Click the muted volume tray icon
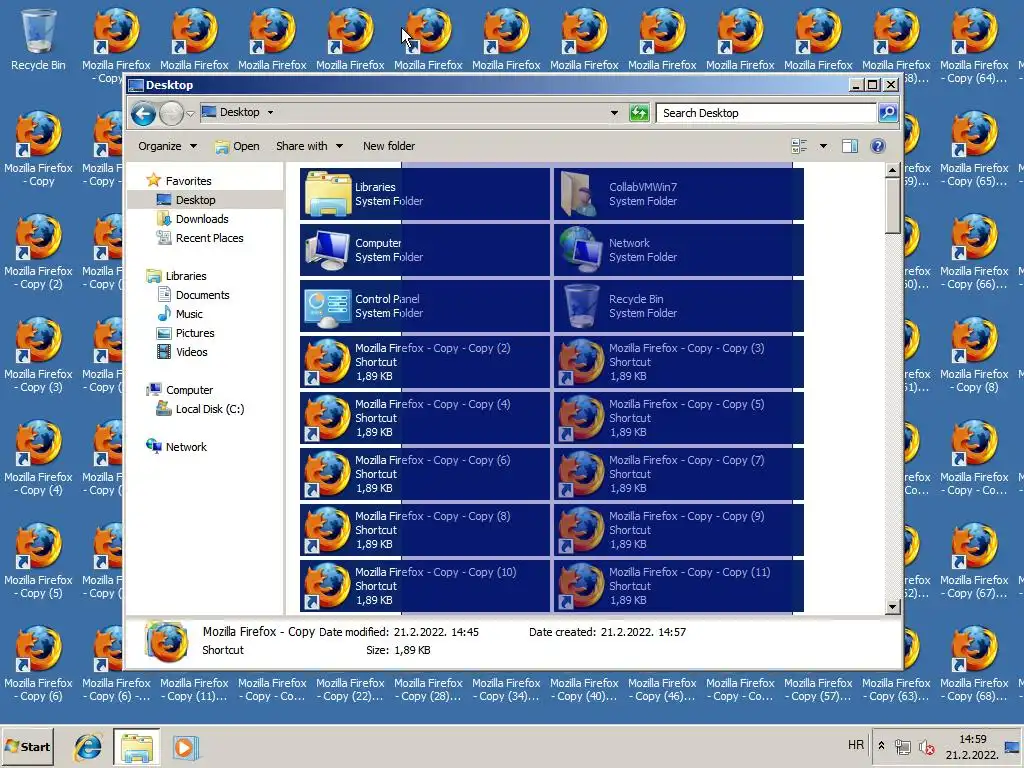The image size is (1024, 768). [x=926, y=747]
